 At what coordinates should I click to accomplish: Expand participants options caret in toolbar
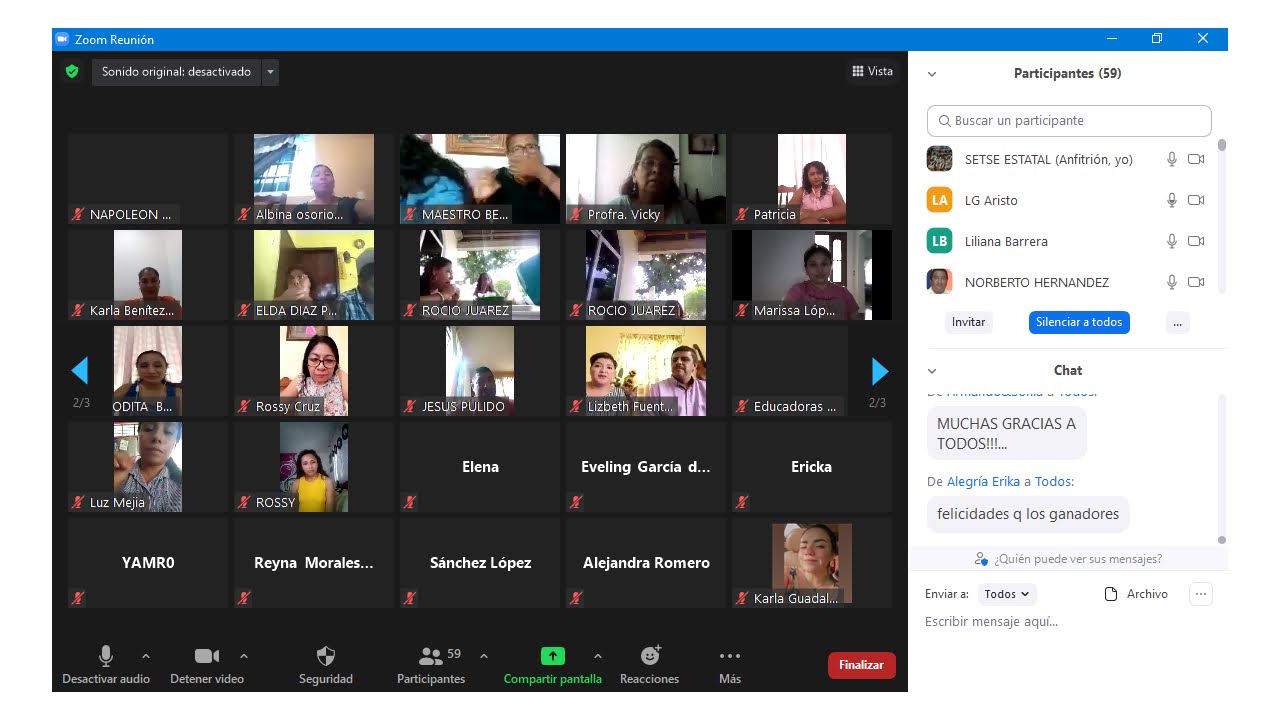[x=484, y=656]
